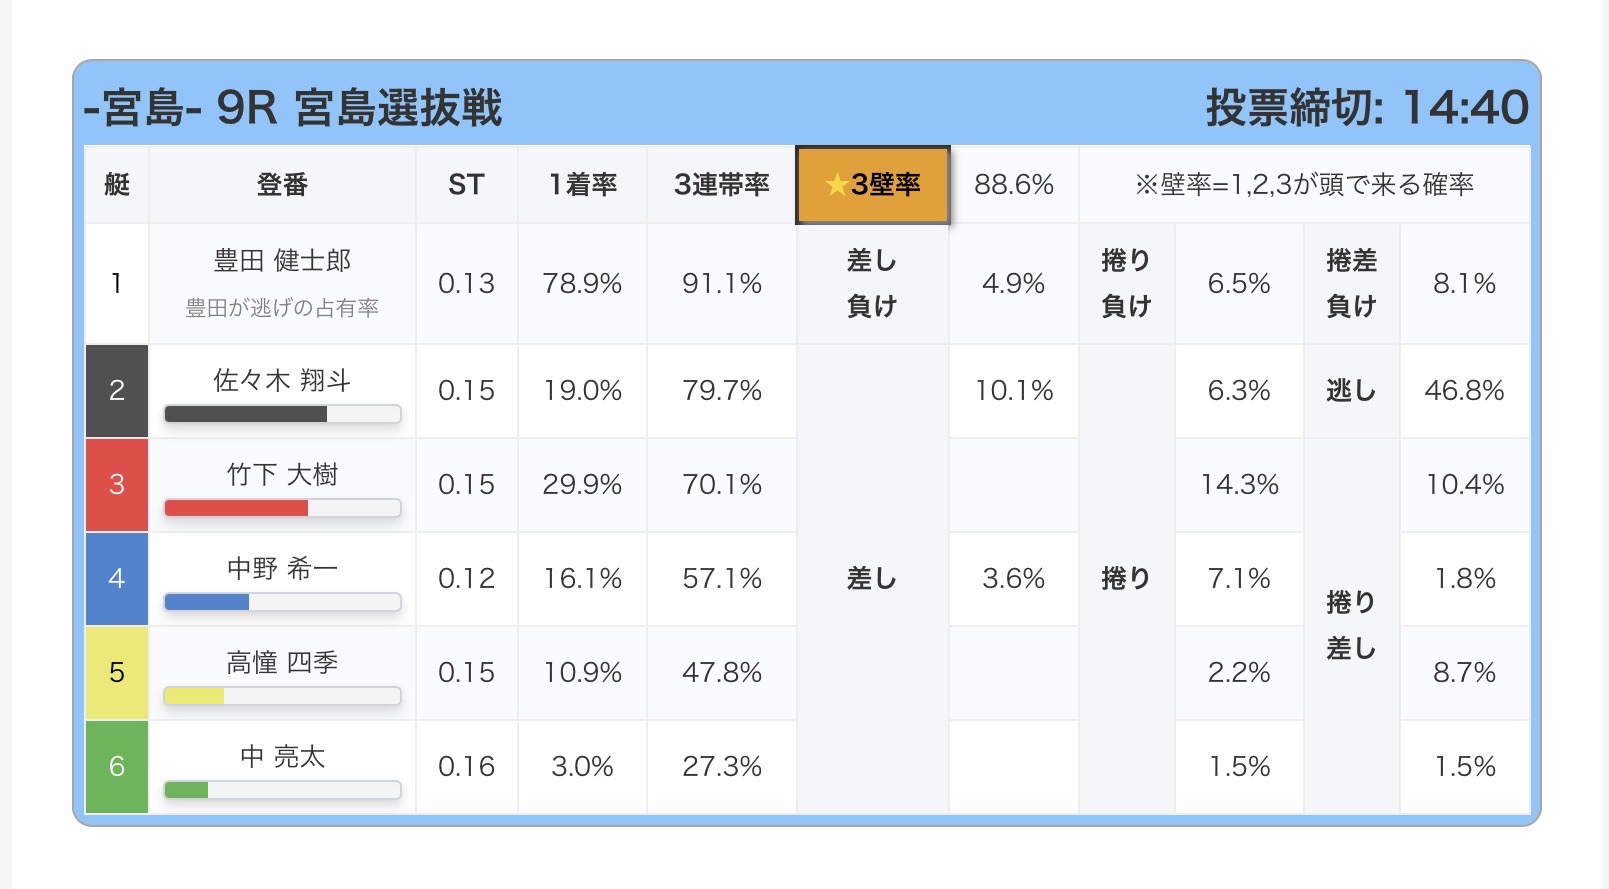Click boat number 6 green cell
Viewport: 1609px width, 889px height.
click(x=117, y=767)
